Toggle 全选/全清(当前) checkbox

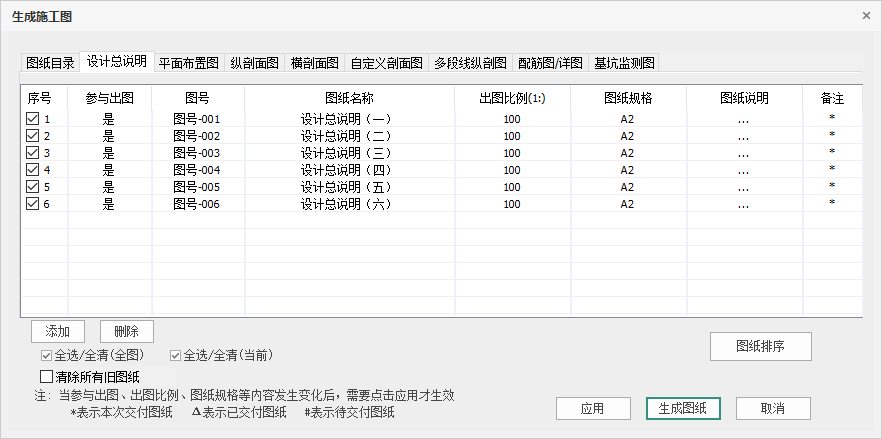pos(176,355)
